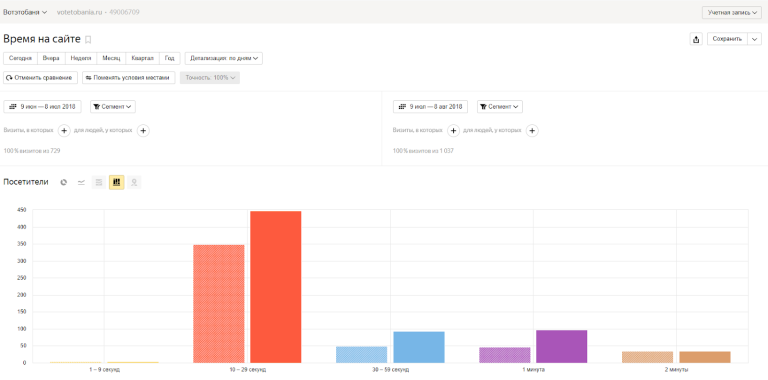768x380 pixels.
Task: Click the export share icon beside Сохранить
Action: (x=696, y=39)
